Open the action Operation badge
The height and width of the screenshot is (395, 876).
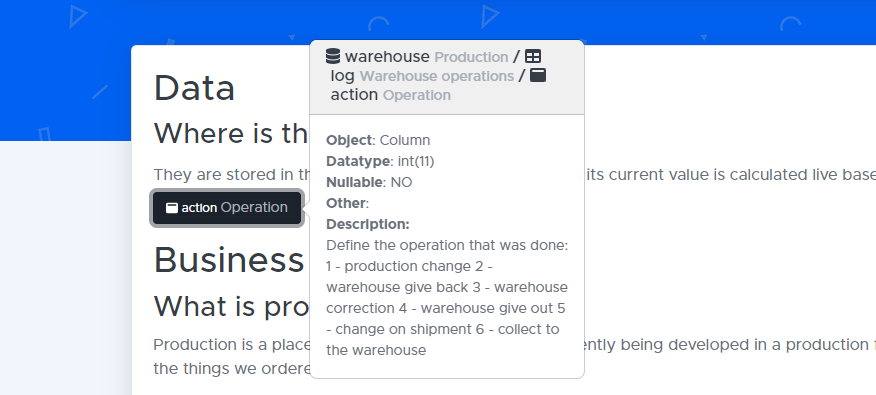[227, 208]
